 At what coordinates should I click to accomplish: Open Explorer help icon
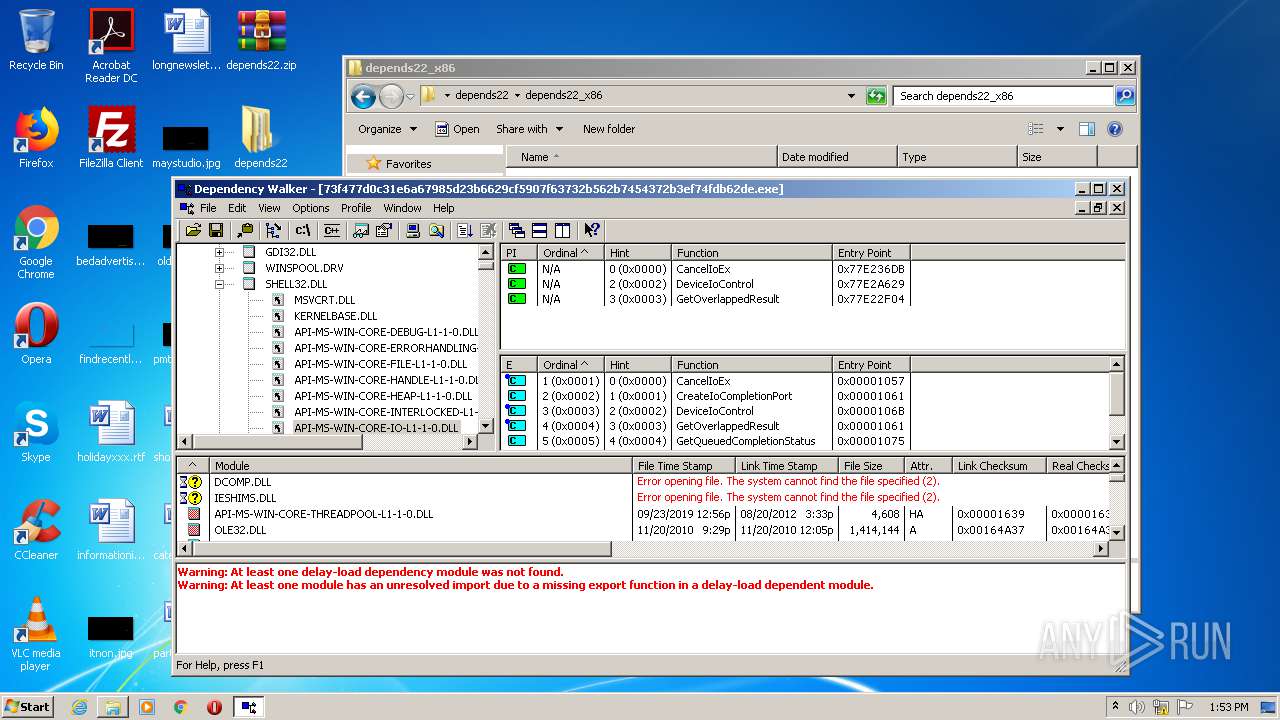pyautogui.click(x=1115, y=129)
